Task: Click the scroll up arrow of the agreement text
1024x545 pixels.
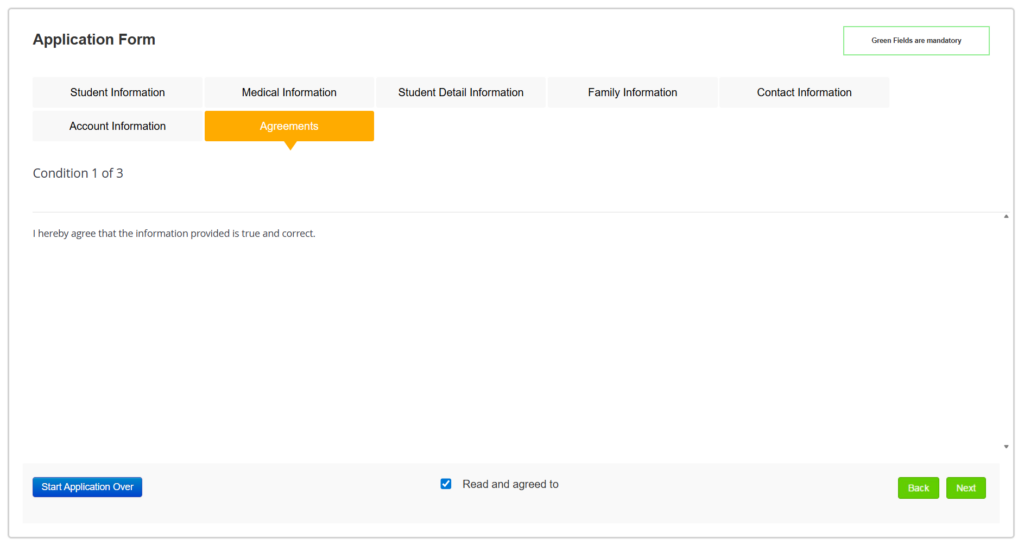Action: click(1006, 216)
